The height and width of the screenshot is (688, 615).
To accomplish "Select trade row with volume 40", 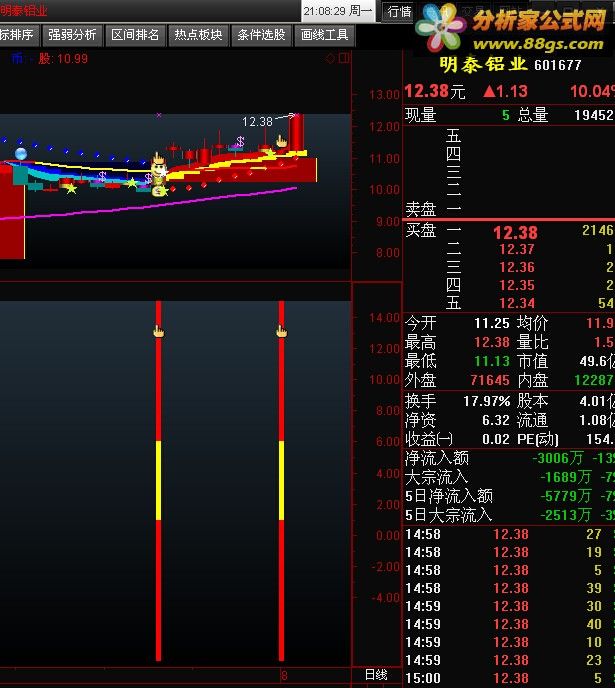I will pyautogui.click(x=509, y=624).
